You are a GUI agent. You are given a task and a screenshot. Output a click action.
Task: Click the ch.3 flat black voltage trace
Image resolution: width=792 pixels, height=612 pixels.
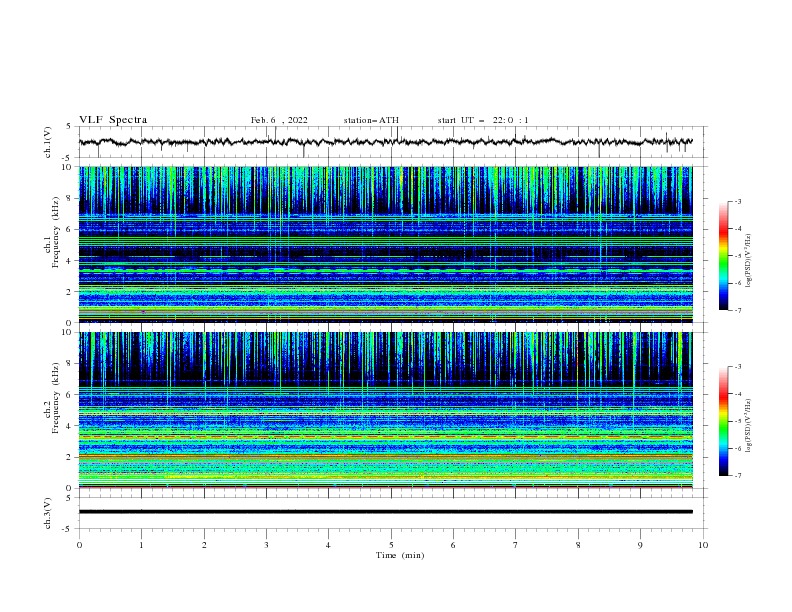386,512
